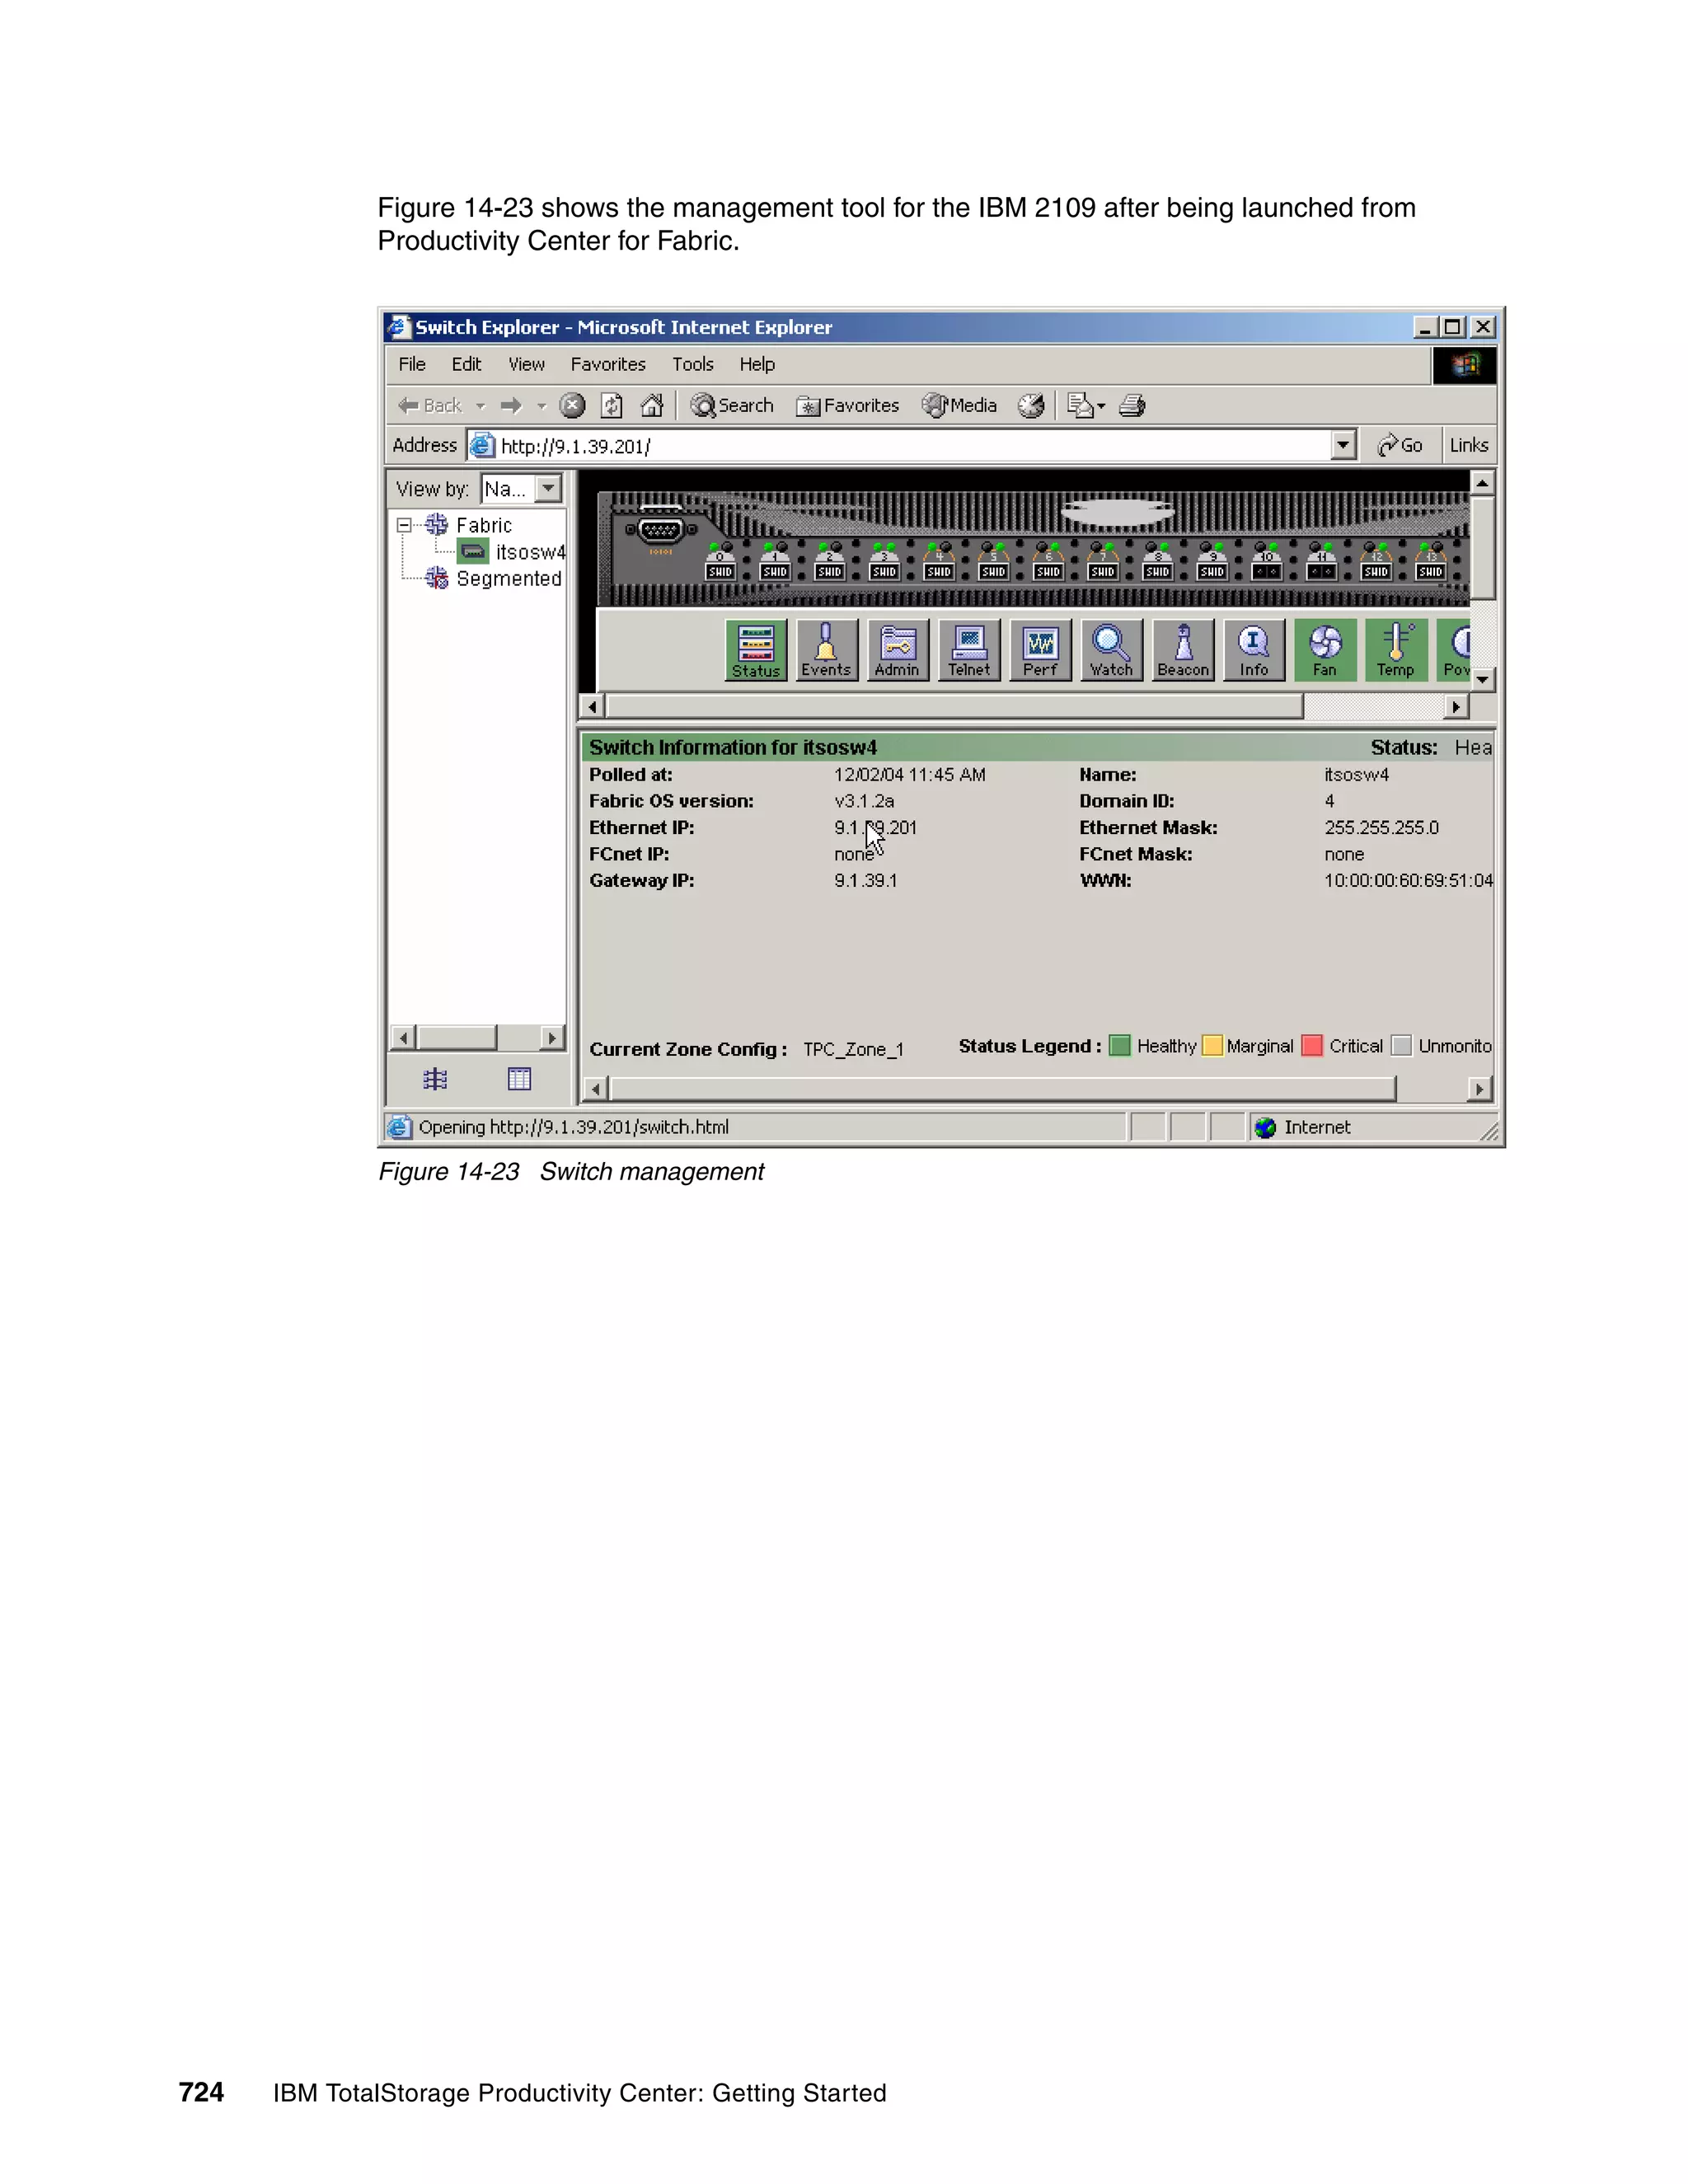Click the fabric topology view icon
The image size is (1688, 2184).
[435, 1079]
